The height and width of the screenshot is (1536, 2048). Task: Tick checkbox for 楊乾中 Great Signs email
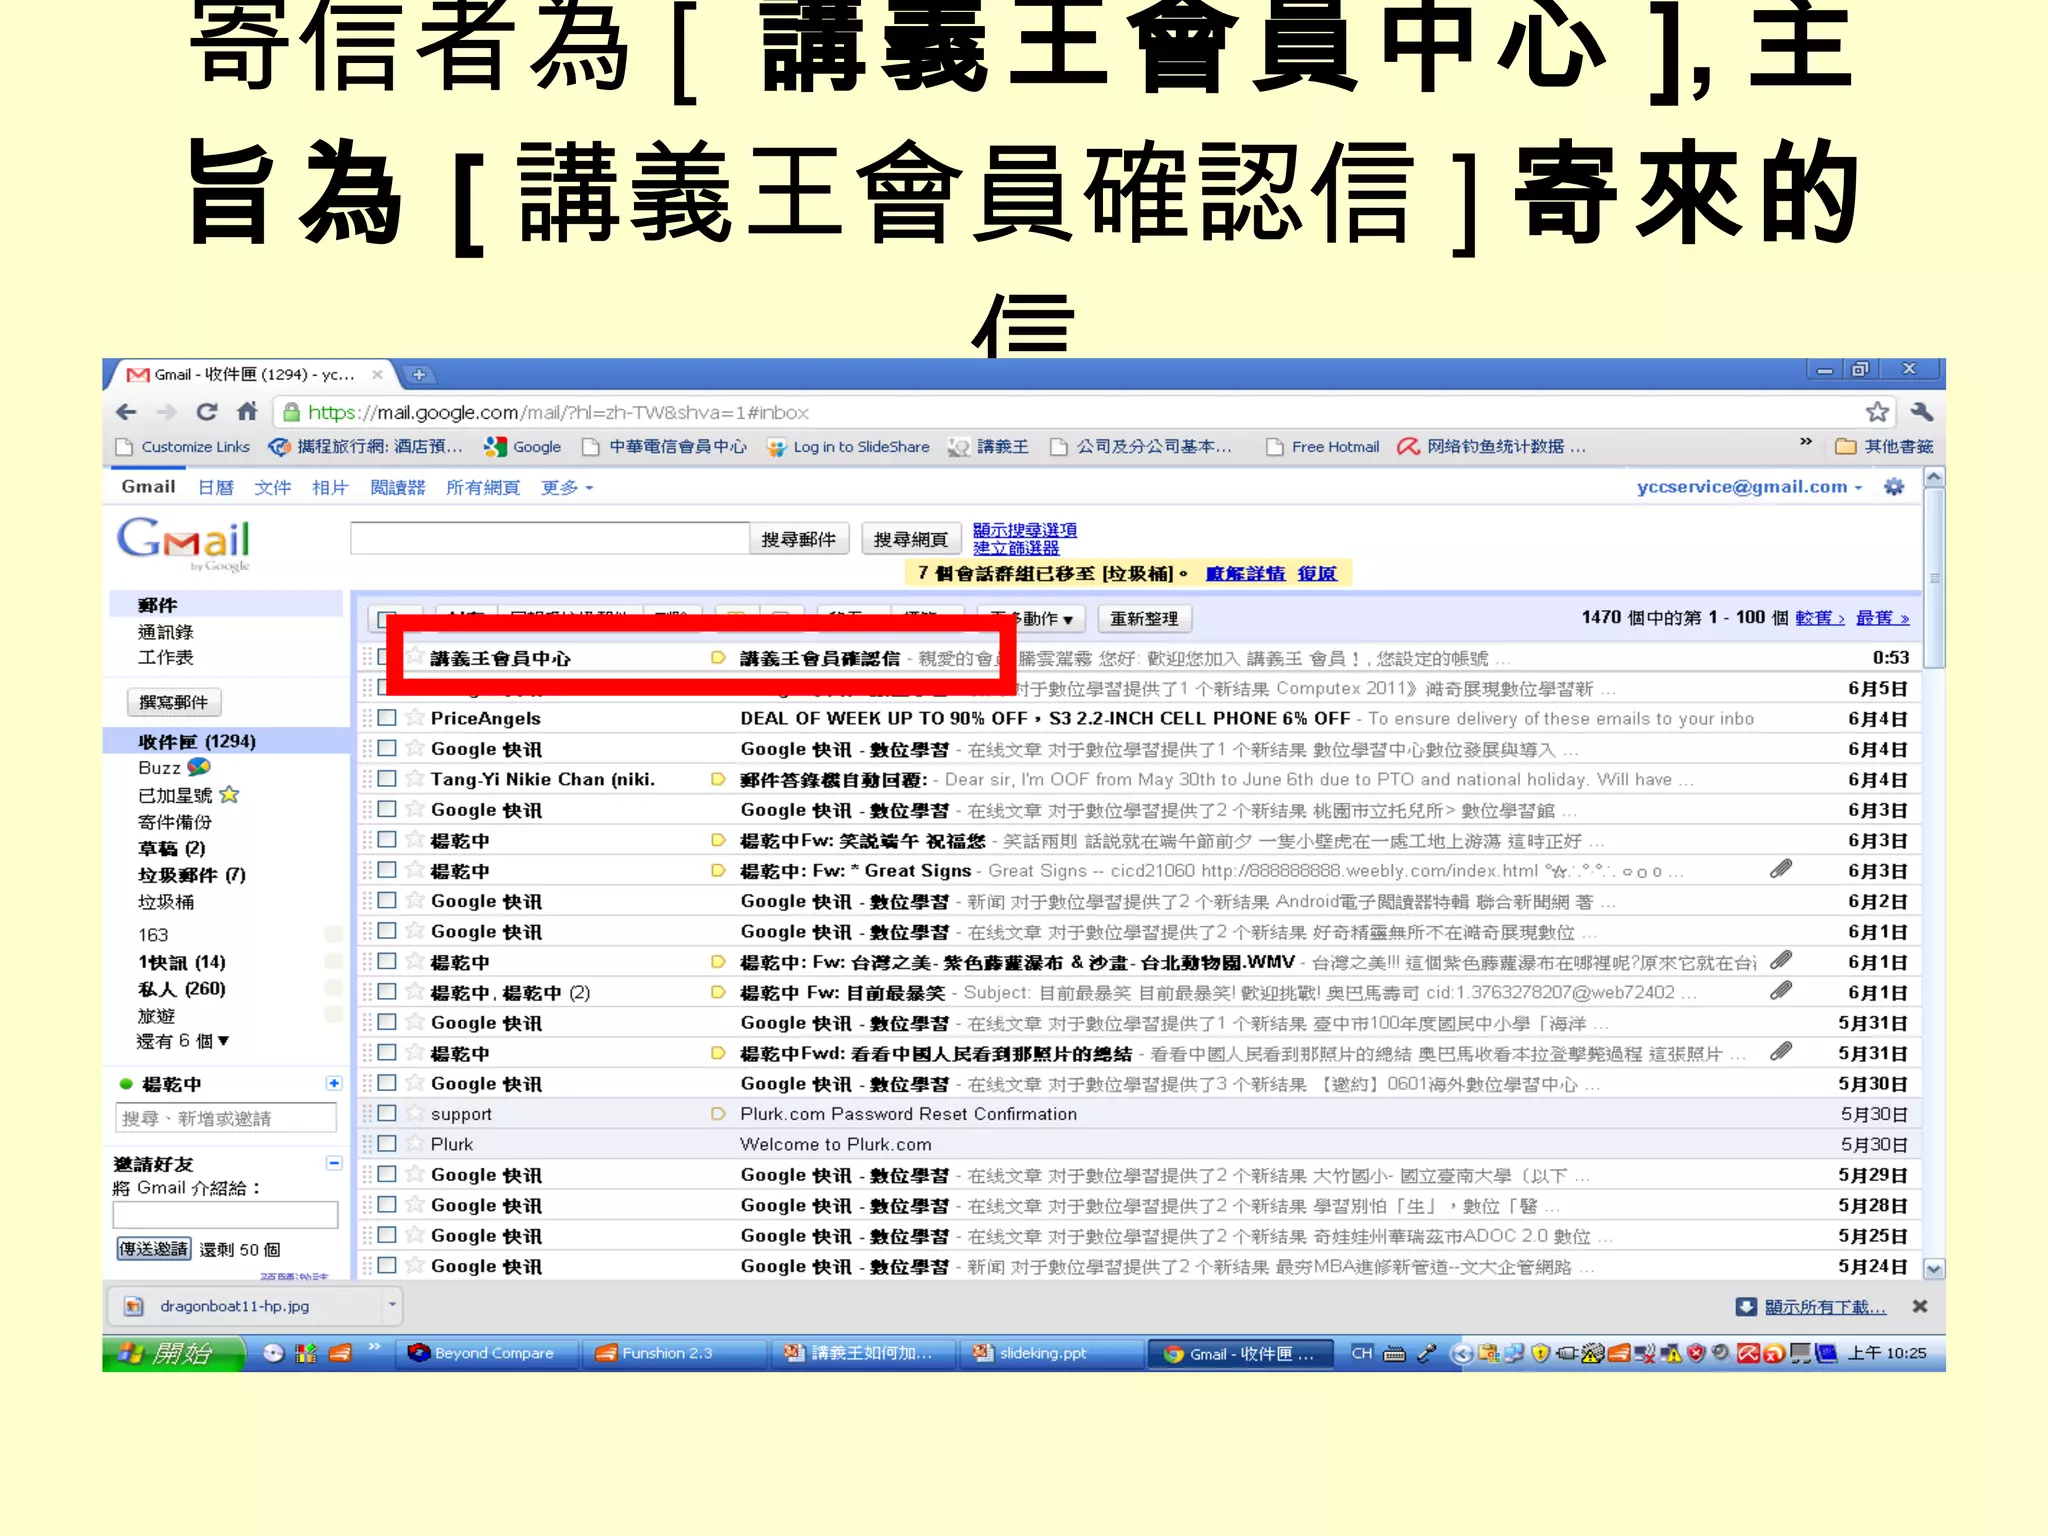click(x=387, y=870)
